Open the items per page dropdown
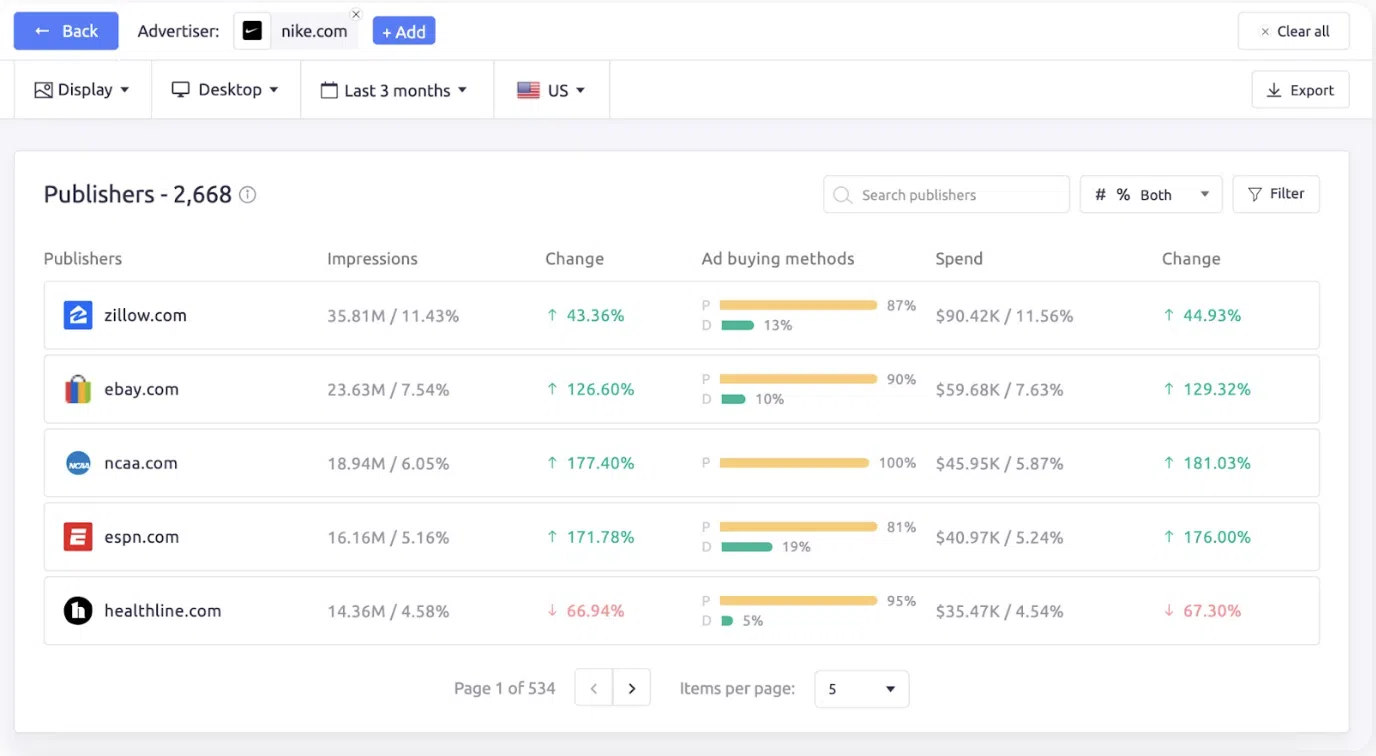Viewport: 1376px width, 756px height. (x=861, y=689)
